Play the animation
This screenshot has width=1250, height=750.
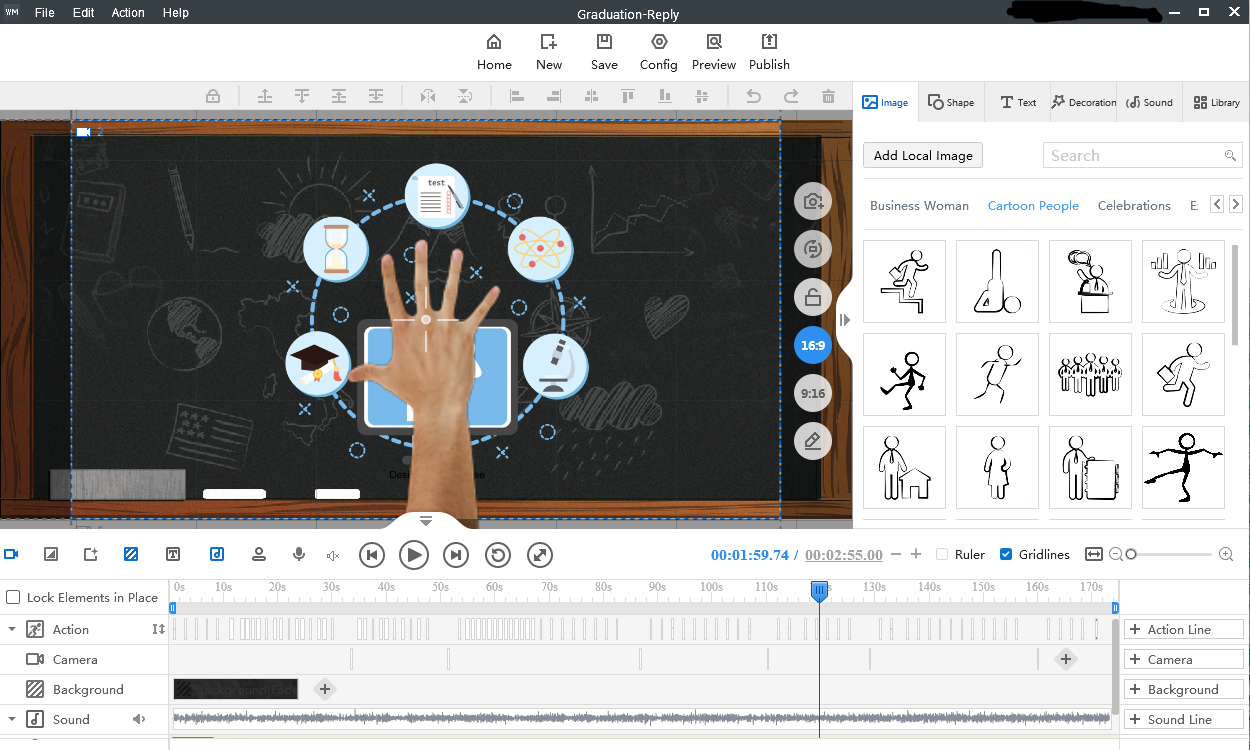point(414,554)
